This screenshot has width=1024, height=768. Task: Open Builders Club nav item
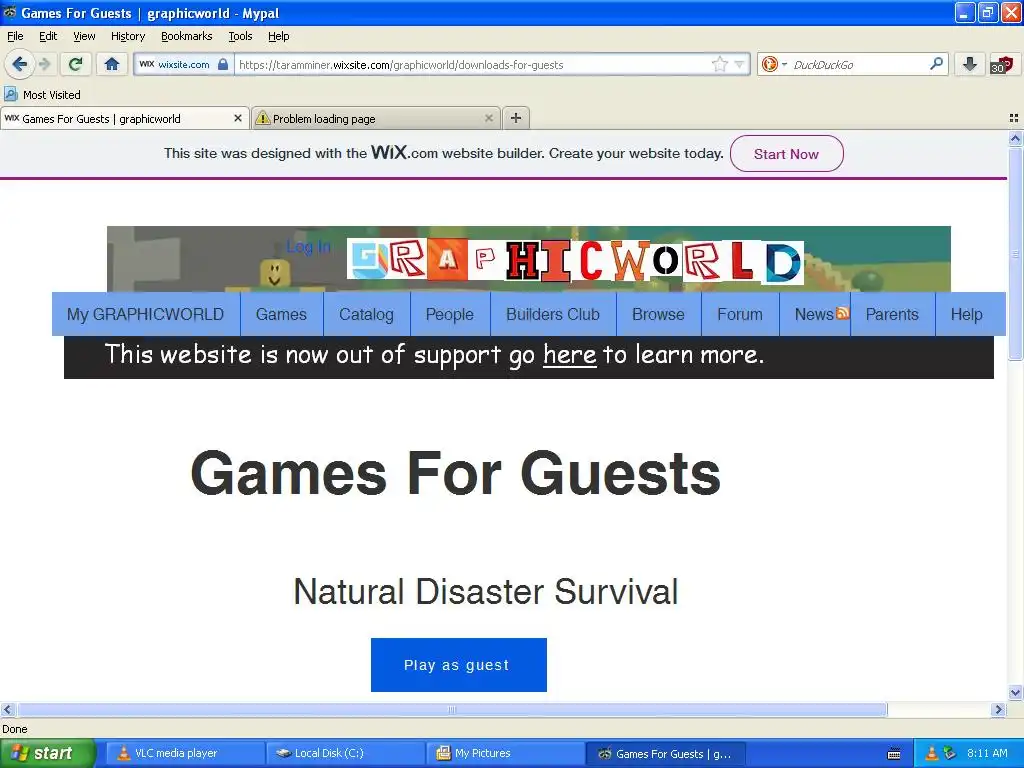pyautogui.click(x=553, y=314)
